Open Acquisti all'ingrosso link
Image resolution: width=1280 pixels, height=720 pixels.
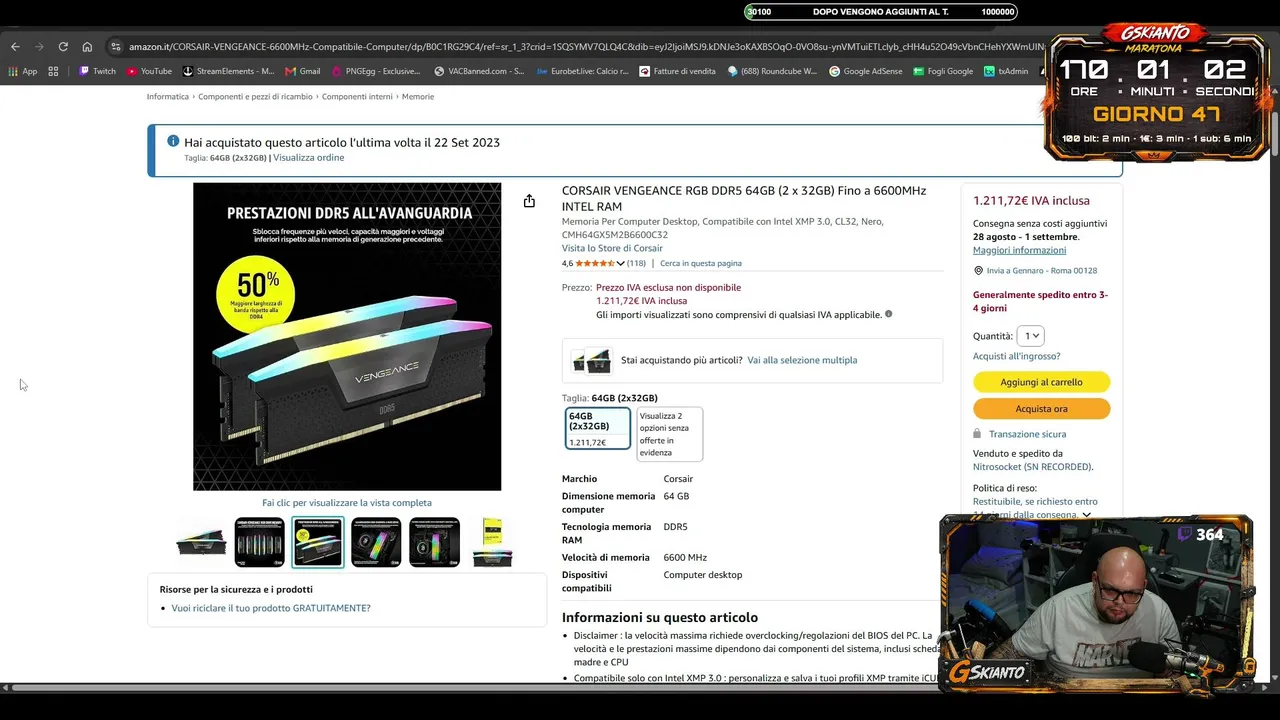click(1017, 356)
